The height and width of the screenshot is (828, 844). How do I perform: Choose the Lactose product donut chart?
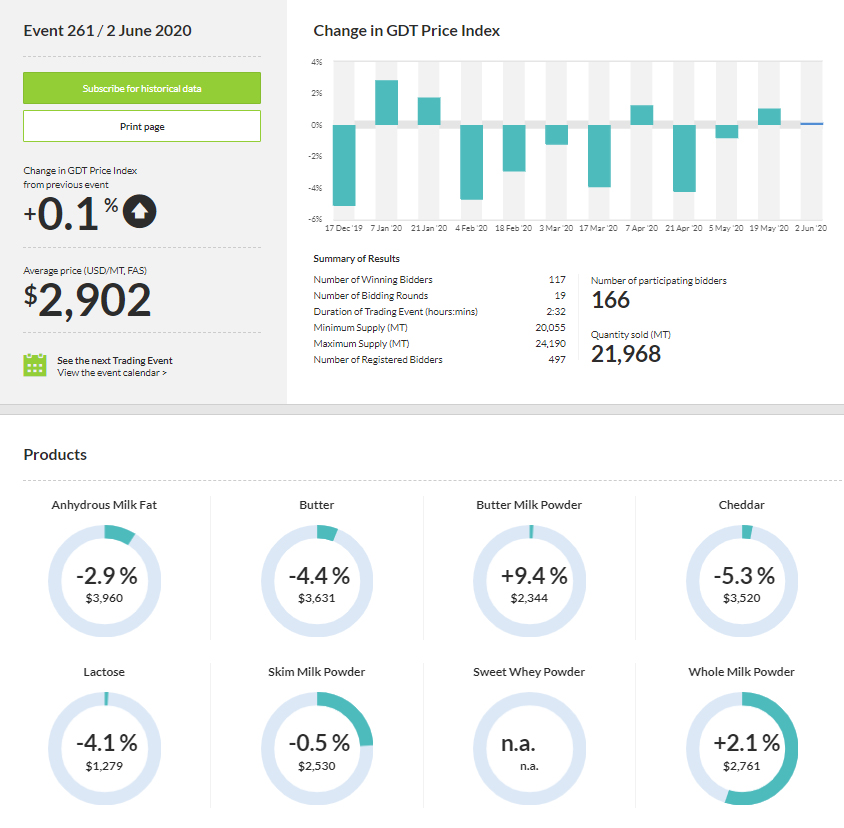click(104, 748)
